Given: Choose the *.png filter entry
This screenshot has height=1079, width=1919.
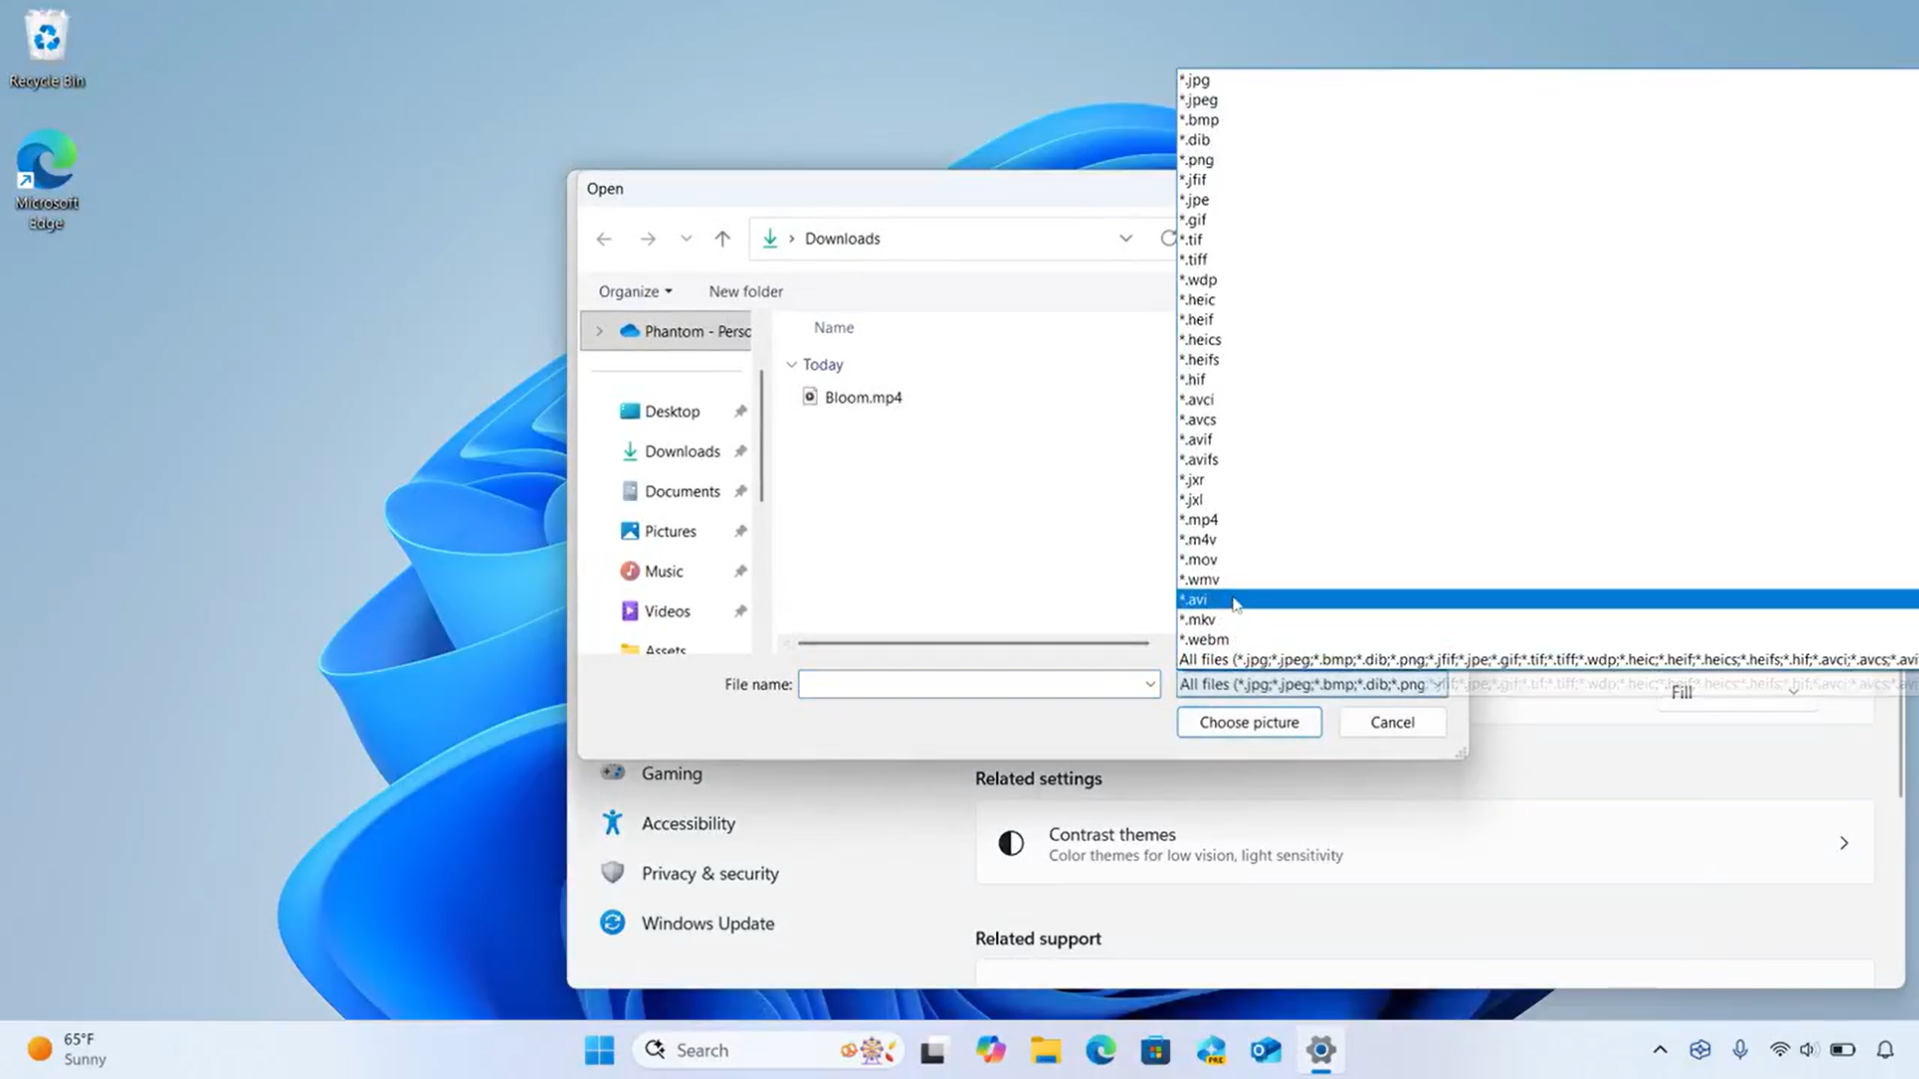Looking at the screenshot, I should click(x=1196, y=160).
